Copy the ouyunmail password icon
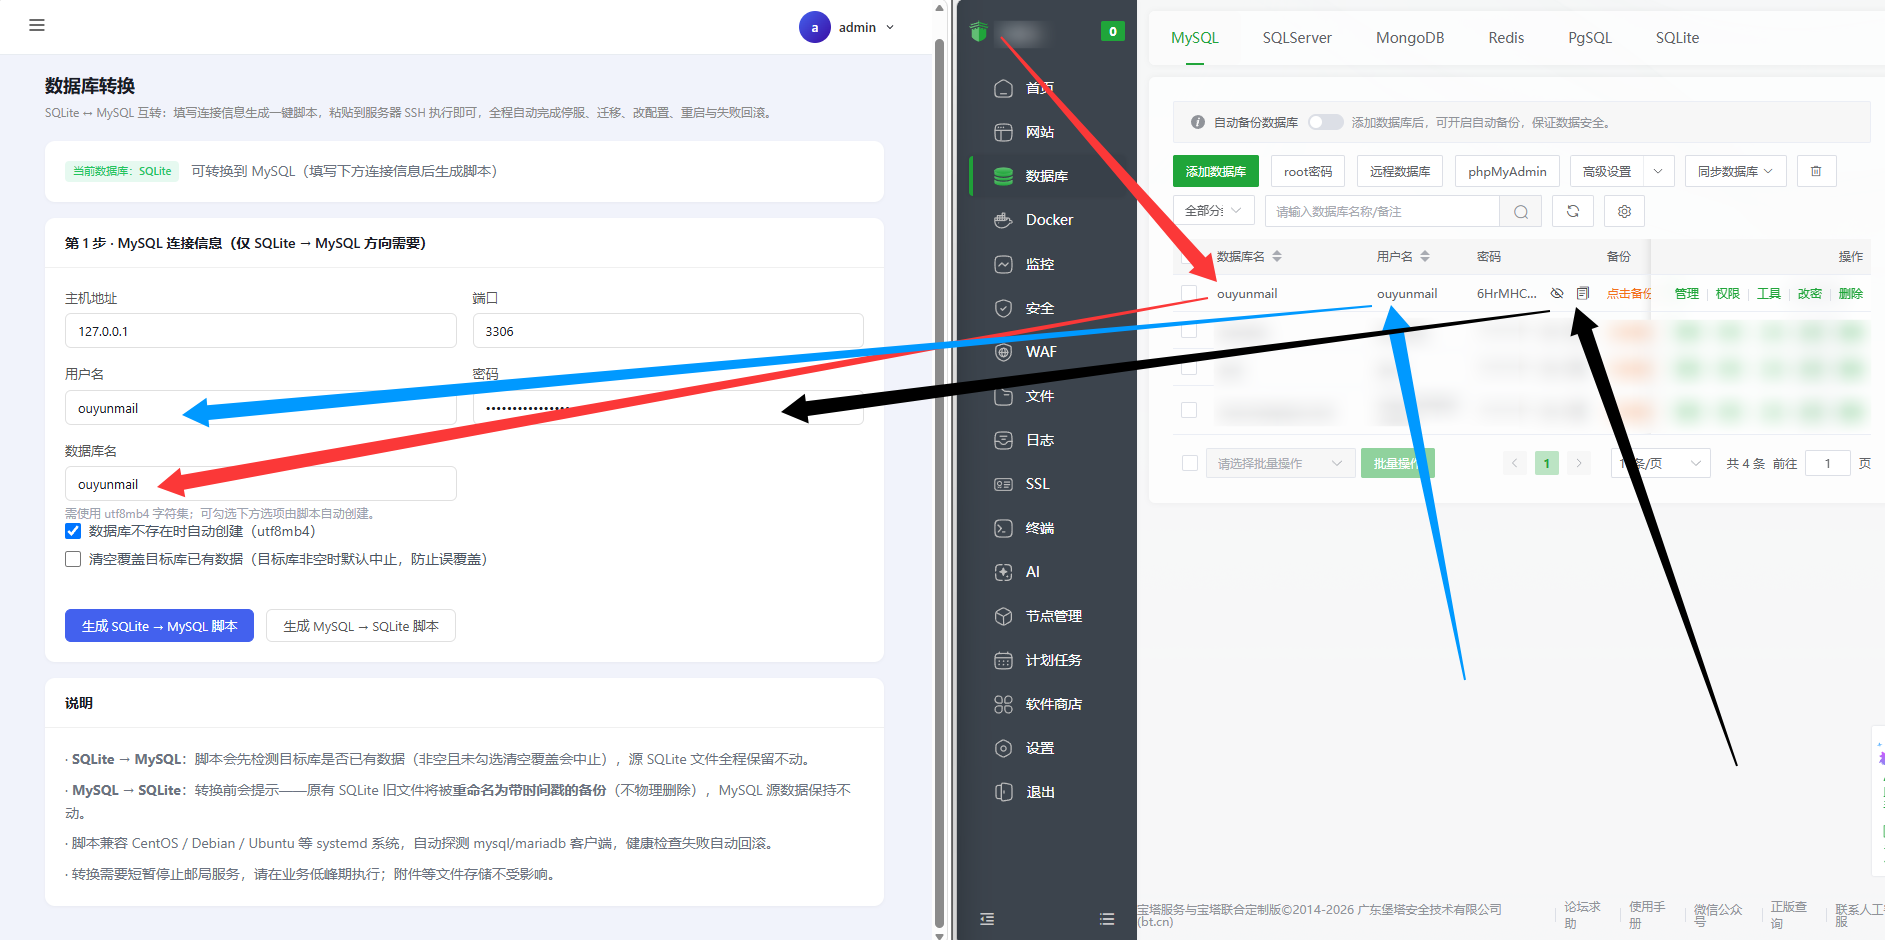 [x=1583, y=293]
